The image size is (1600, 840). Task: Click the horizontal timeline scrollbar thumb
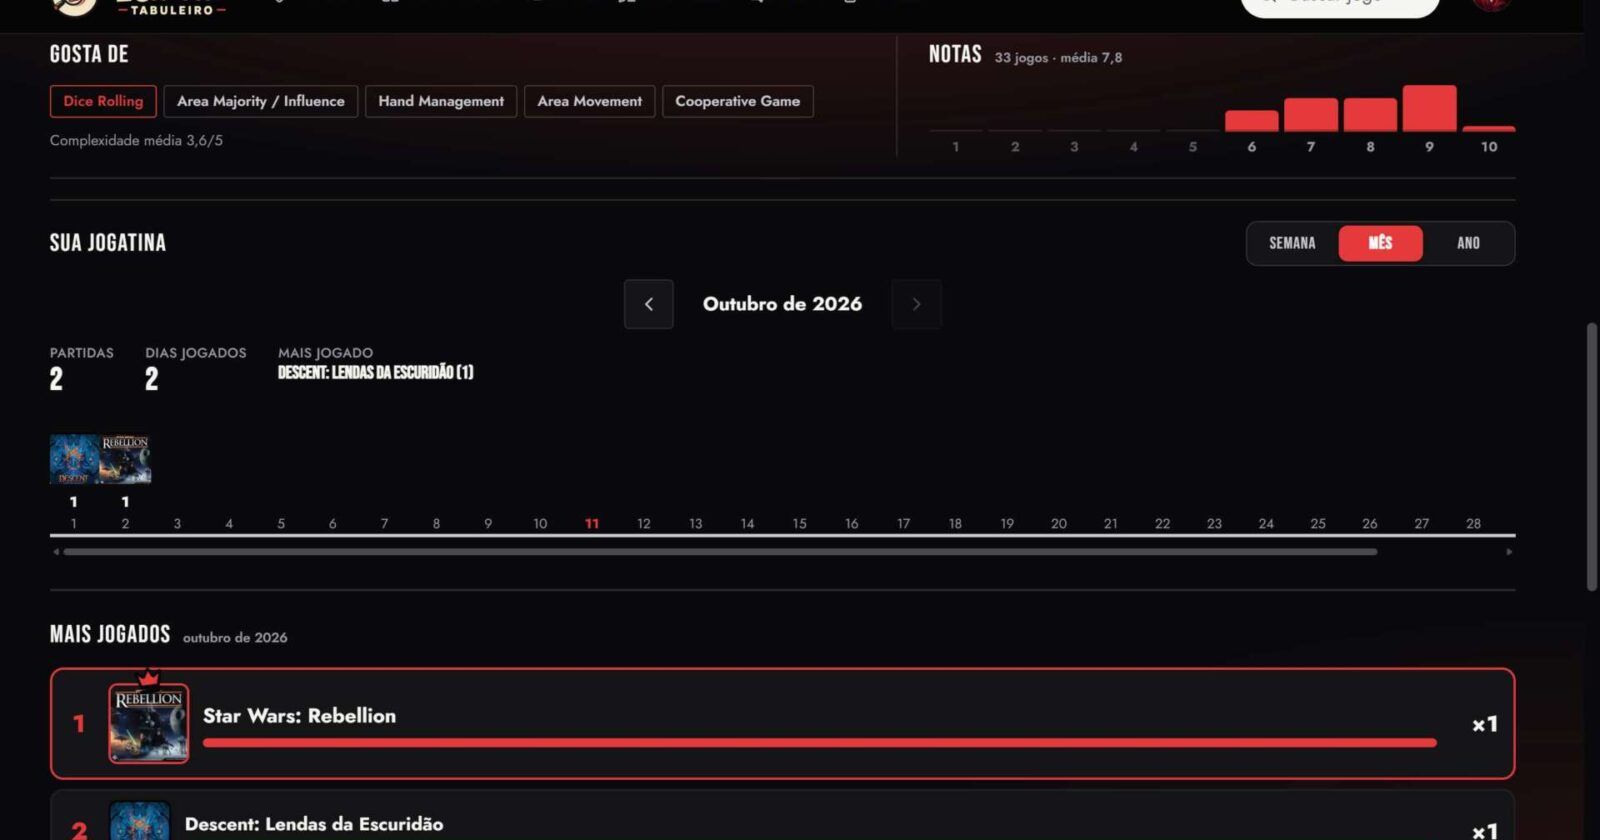coord(720,552)
